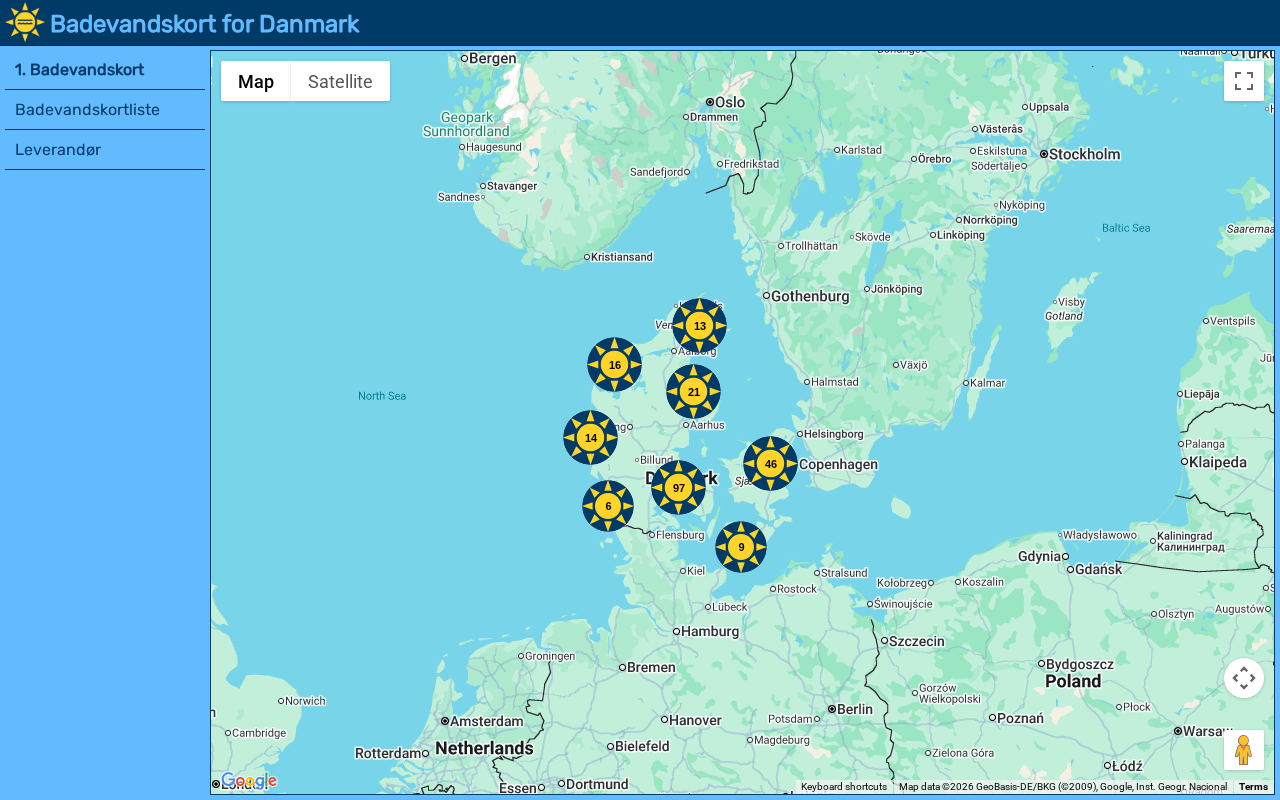Click the Poznań city label

(1020, 718)
